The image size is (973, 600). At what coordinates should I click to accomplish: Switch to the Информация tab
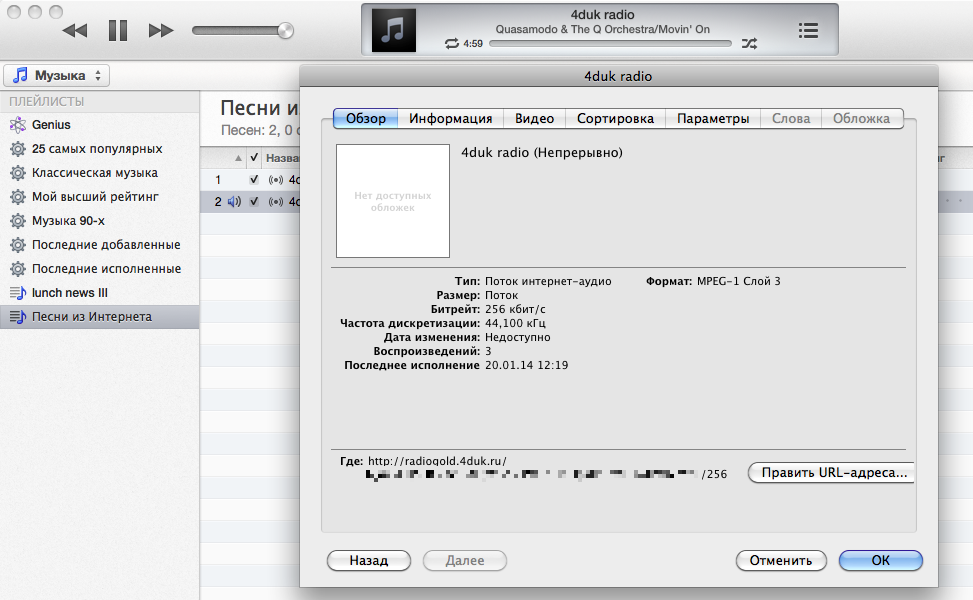[x=450, y=118]
